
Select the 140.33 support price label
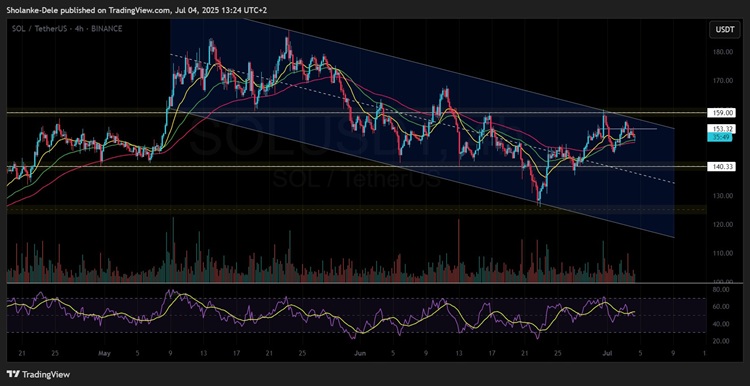click(x=722, y=166)
